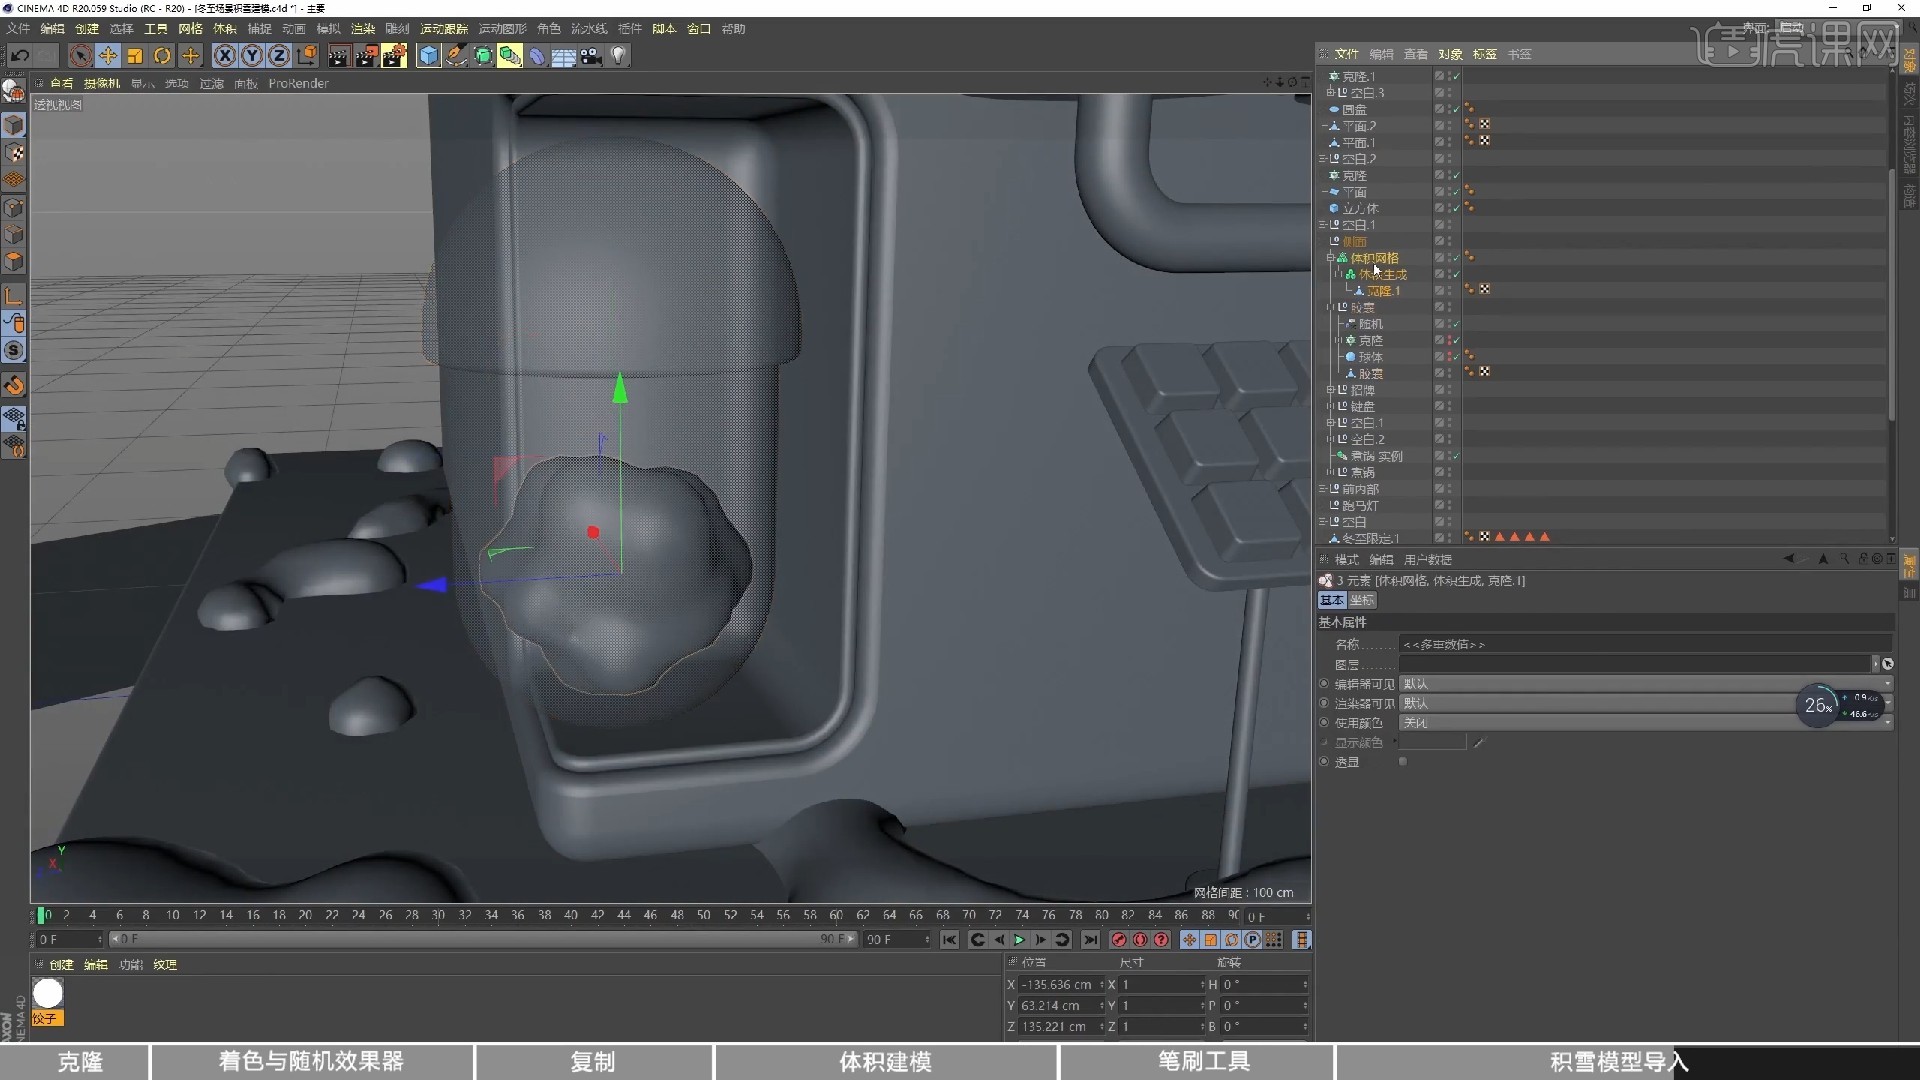The width and height of the screenshot is (1920, 1080).
Task: Switch to Texture mode checker icon
Action: pyautogui.click(x=14, y=153)
